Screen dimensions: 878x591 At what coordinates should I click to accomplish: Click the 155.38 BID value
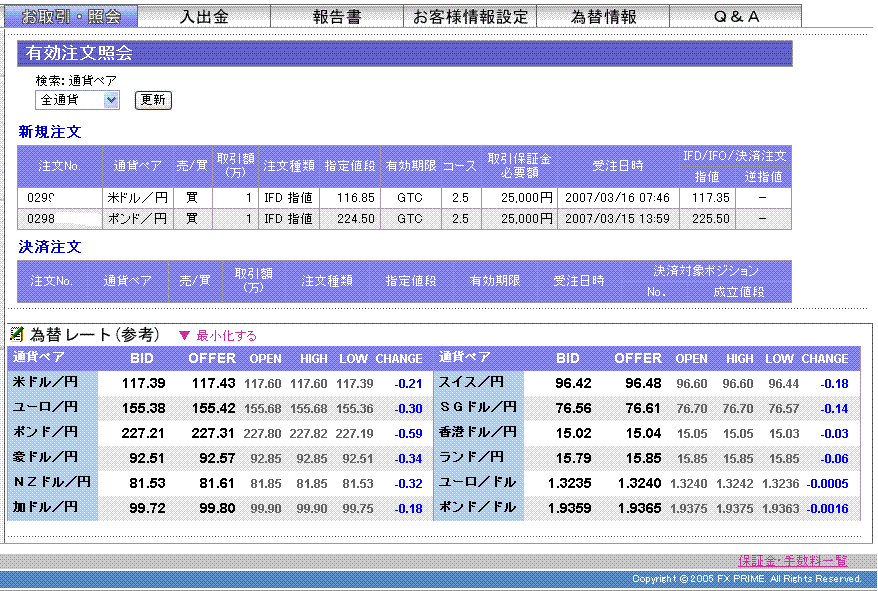click(x=143, y=408)
